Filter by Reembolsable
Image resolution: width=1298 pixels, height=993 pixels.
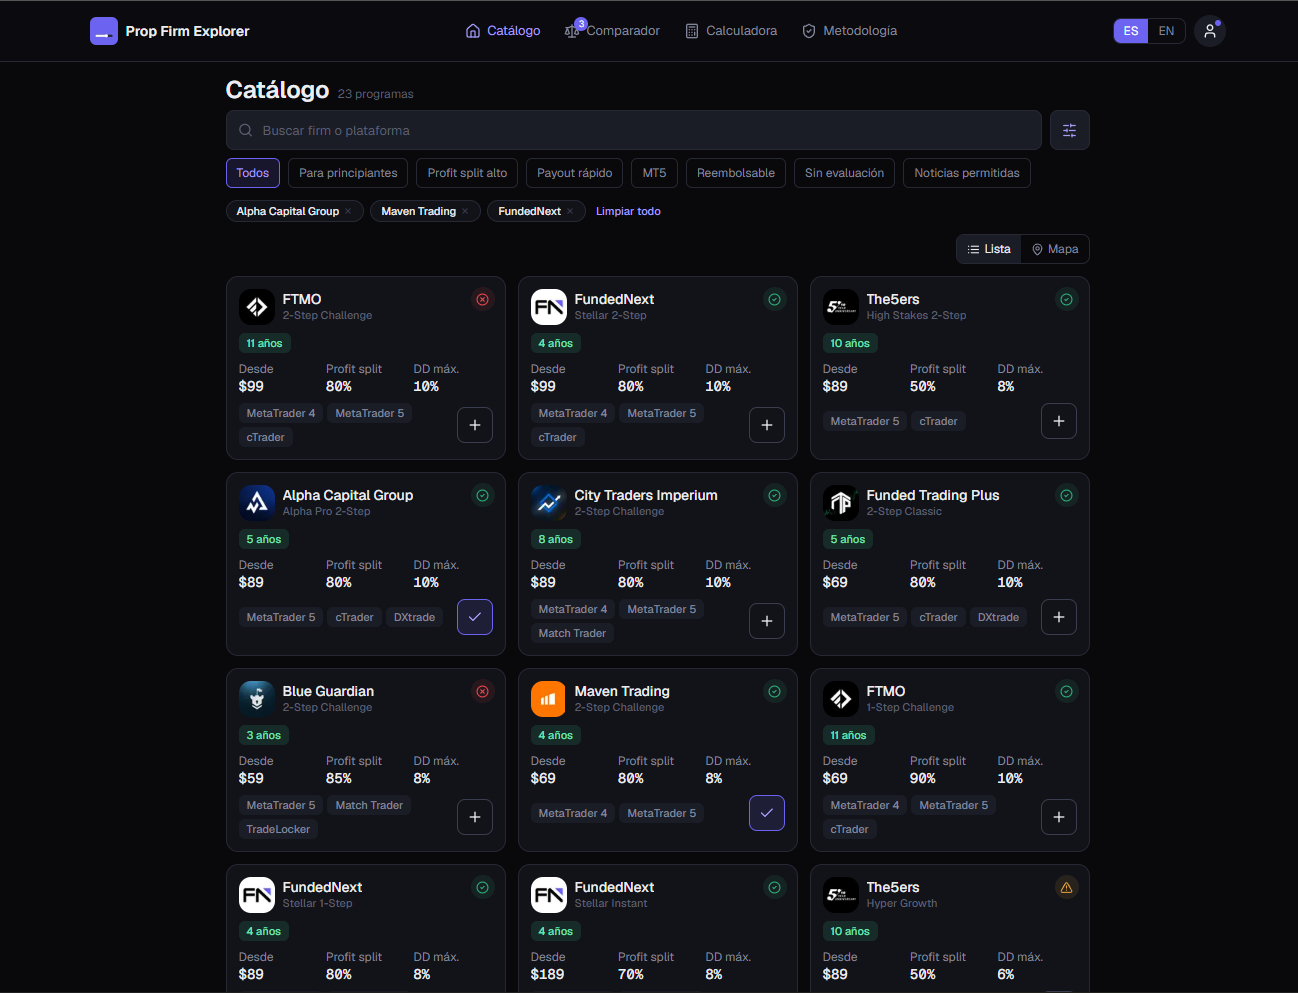click(x=736, y=173)
